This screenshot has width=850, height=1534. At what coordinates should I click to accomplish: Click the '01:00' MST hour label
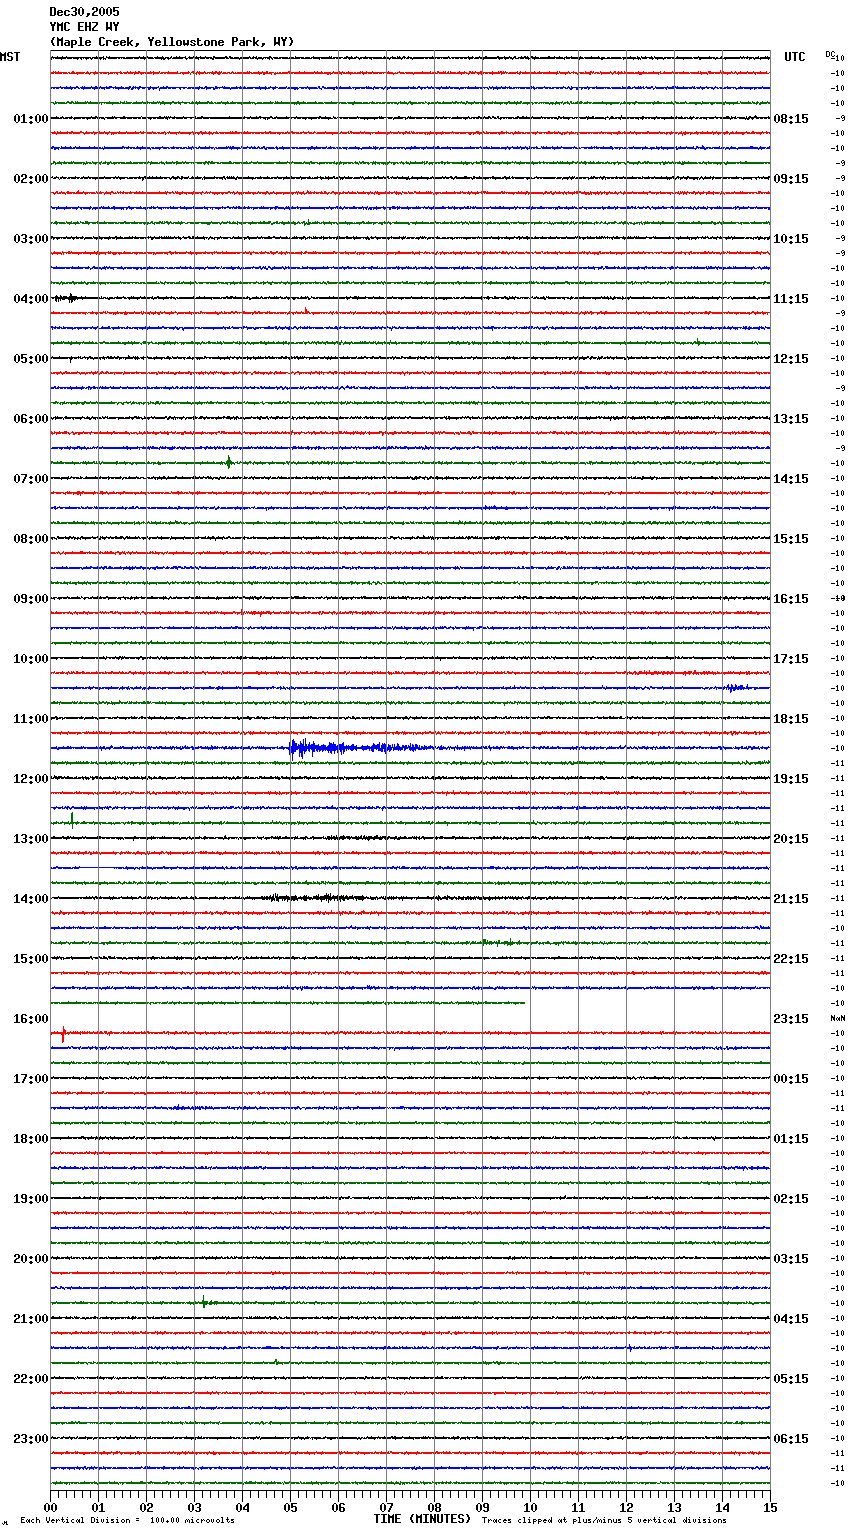coord(31,119)
